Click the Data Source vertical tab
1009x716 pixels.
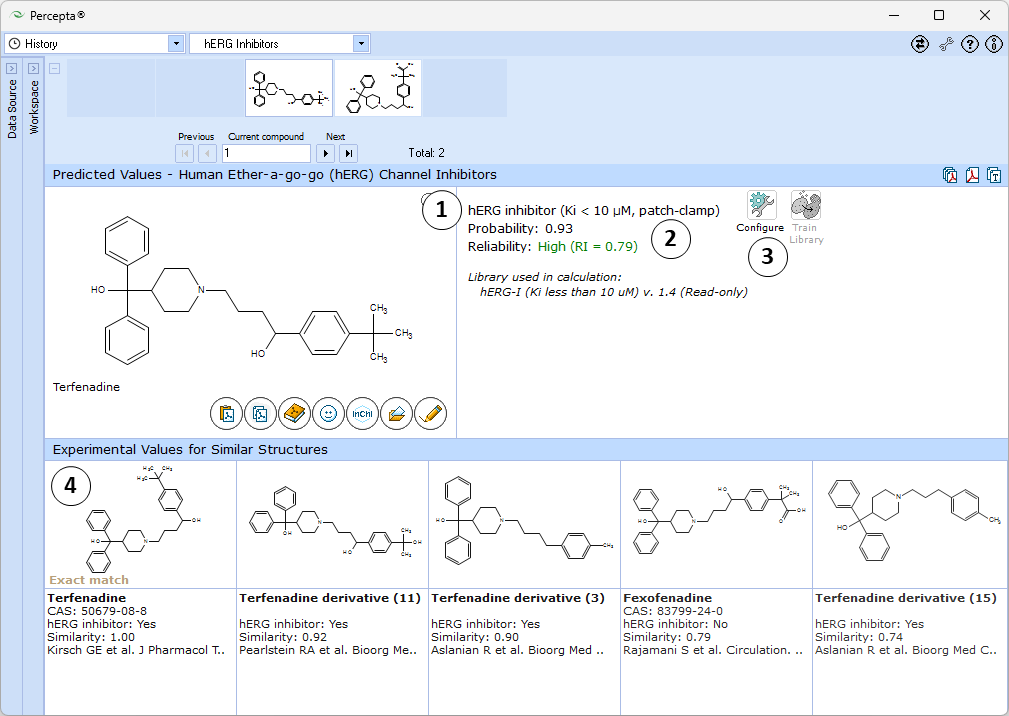point(12,109)
